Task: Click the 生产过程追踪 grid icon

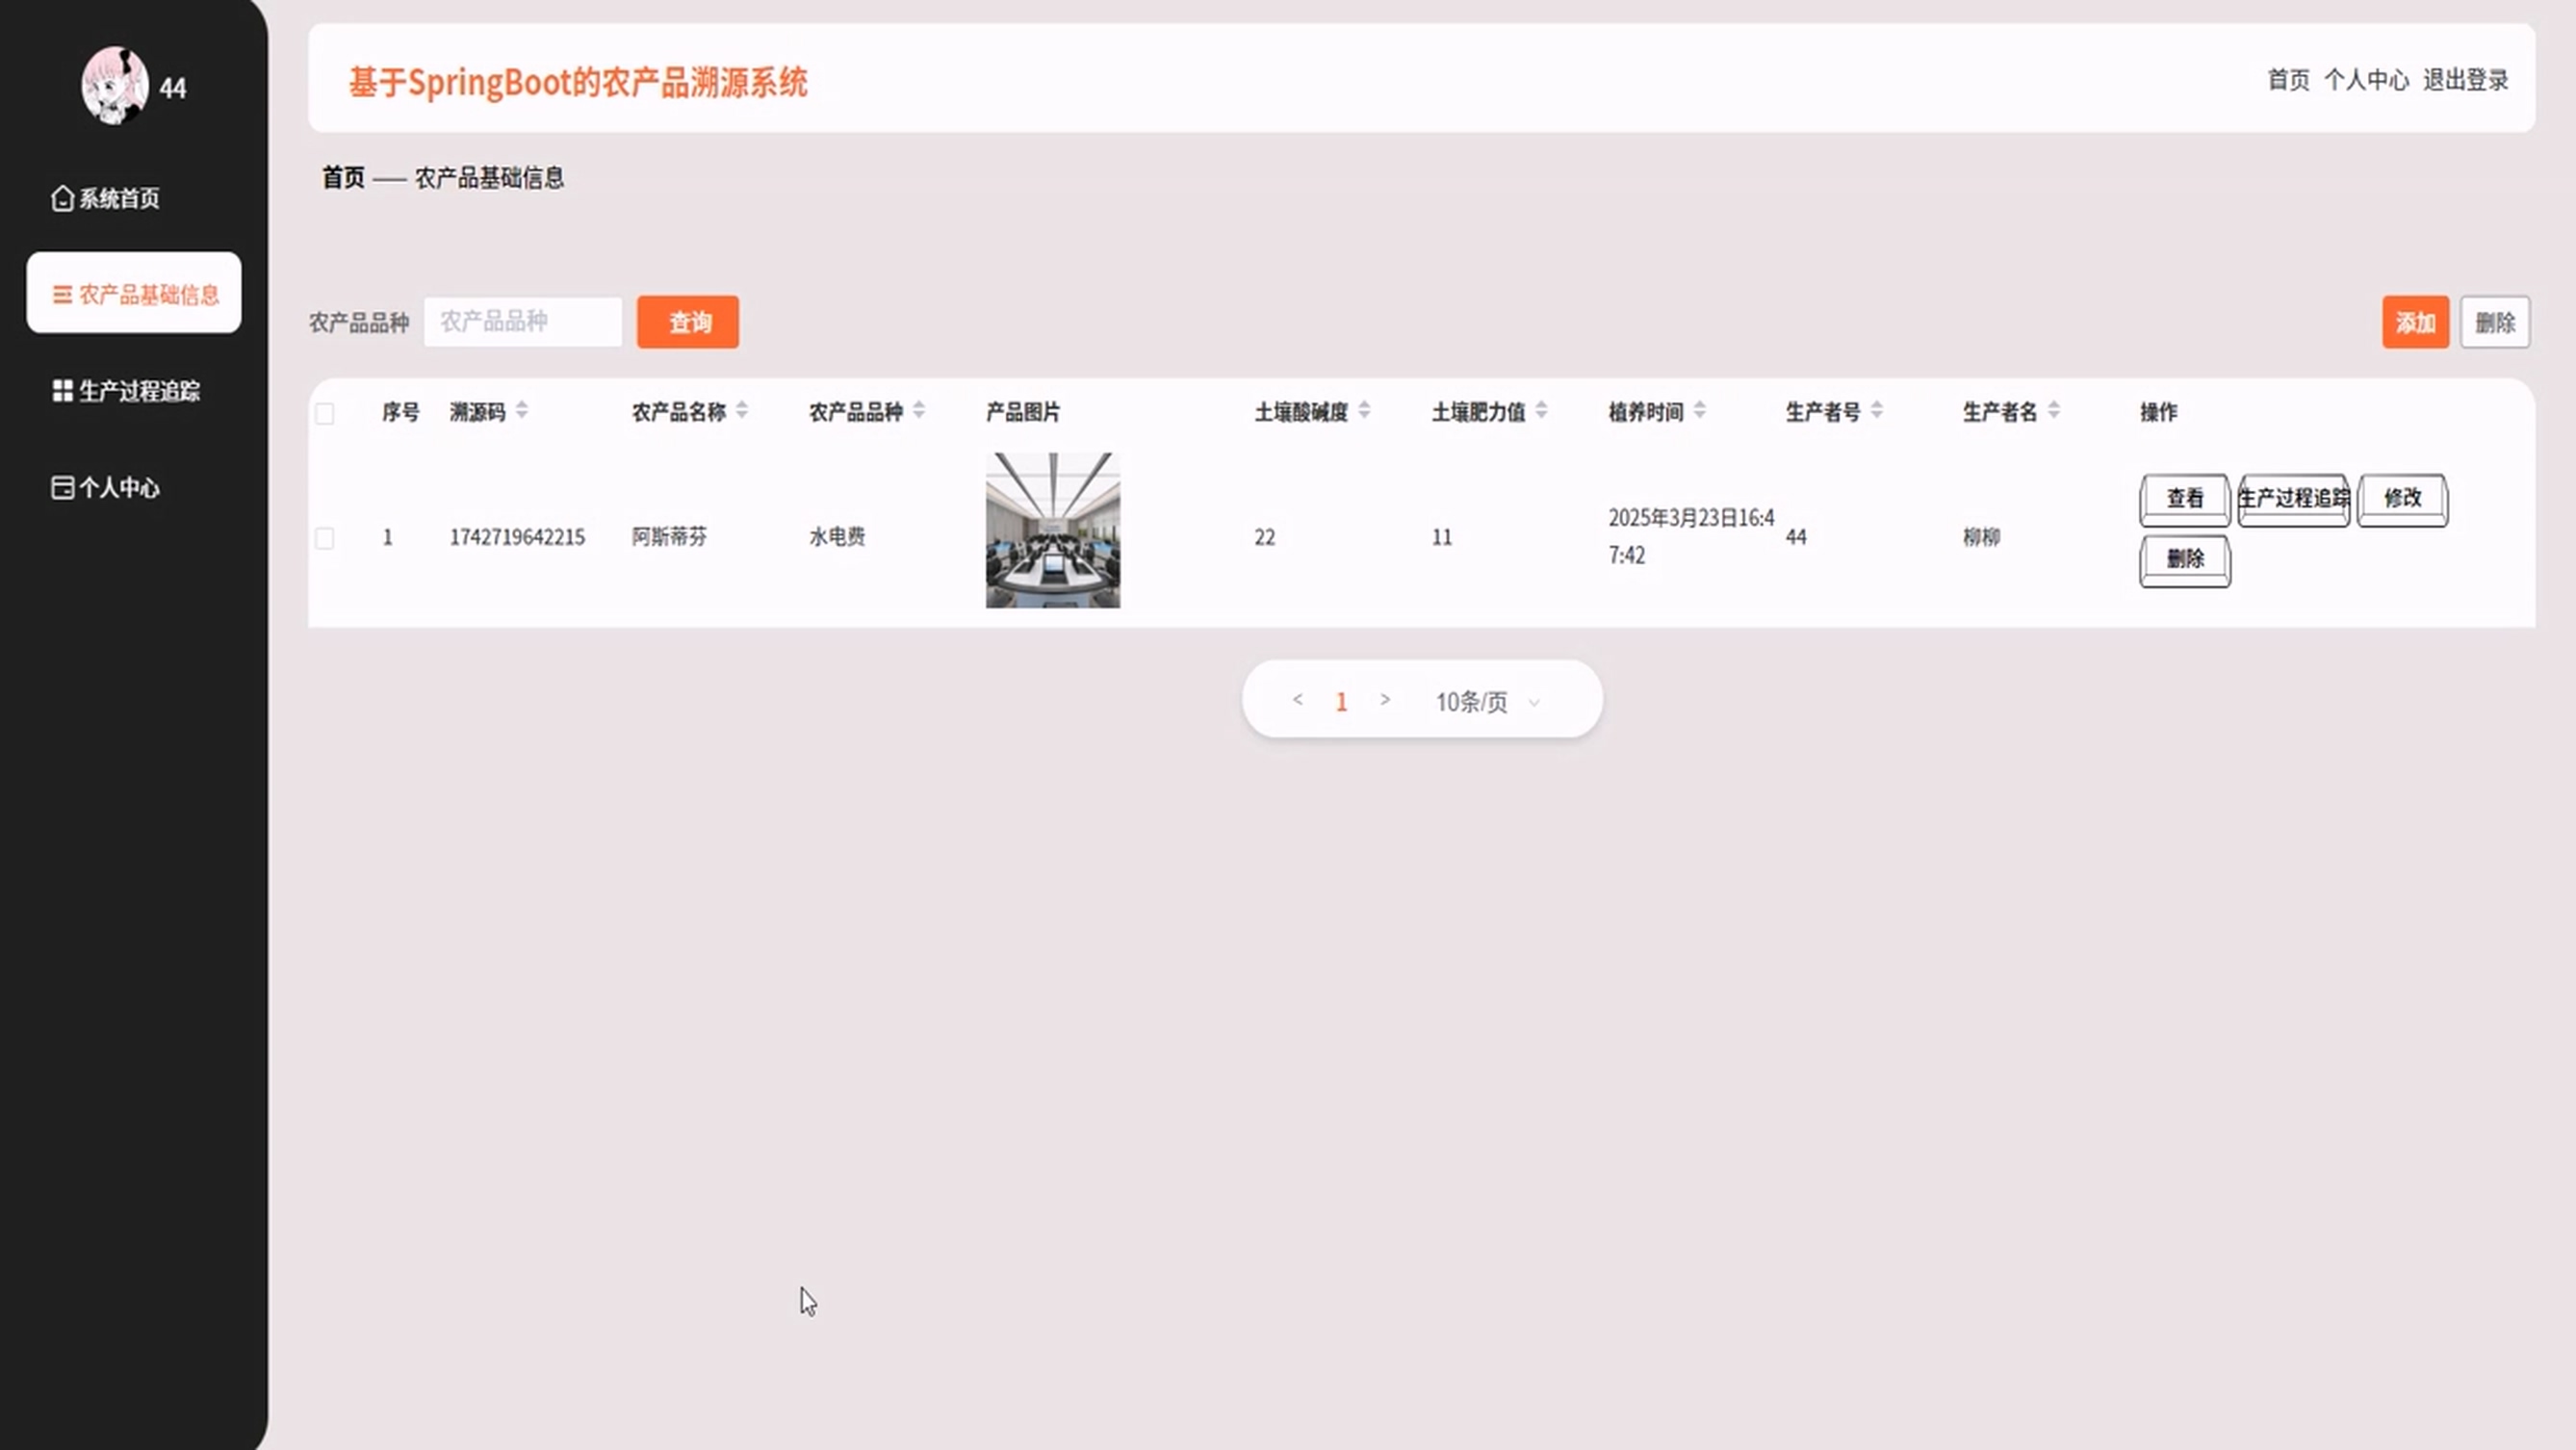Action: tap(62, 390)
